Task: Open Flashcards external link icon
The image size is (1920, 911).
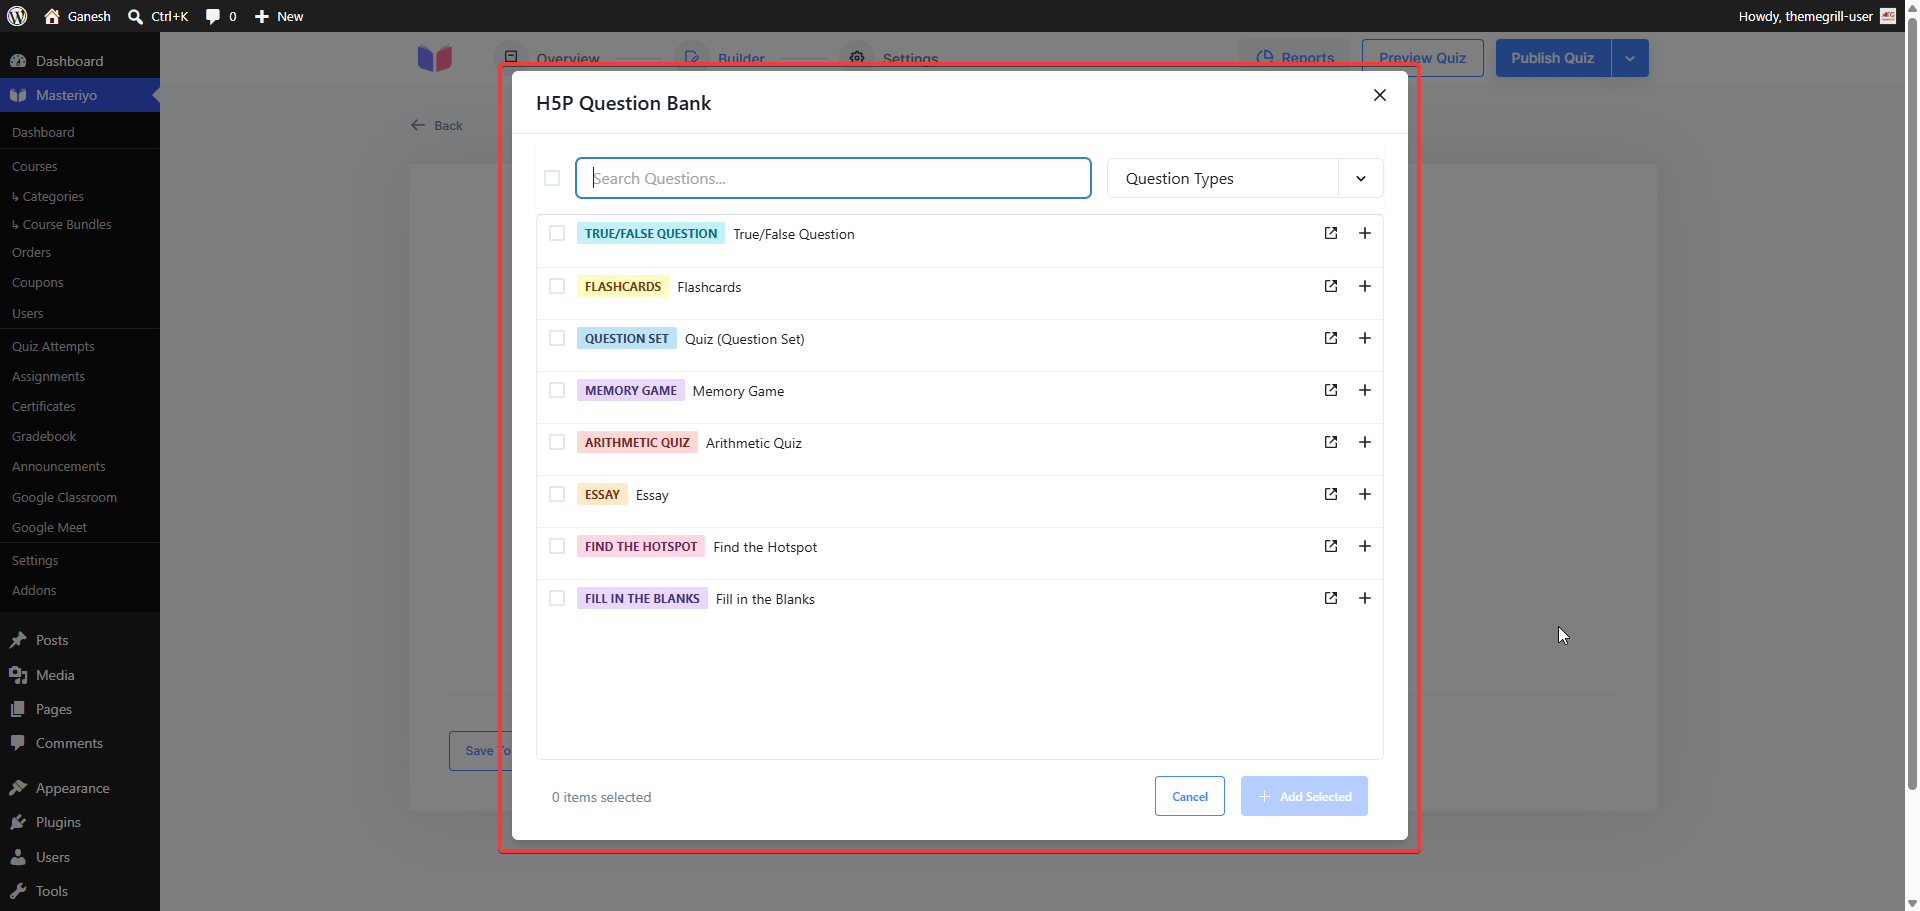Action: click(x=1331, y=286)
